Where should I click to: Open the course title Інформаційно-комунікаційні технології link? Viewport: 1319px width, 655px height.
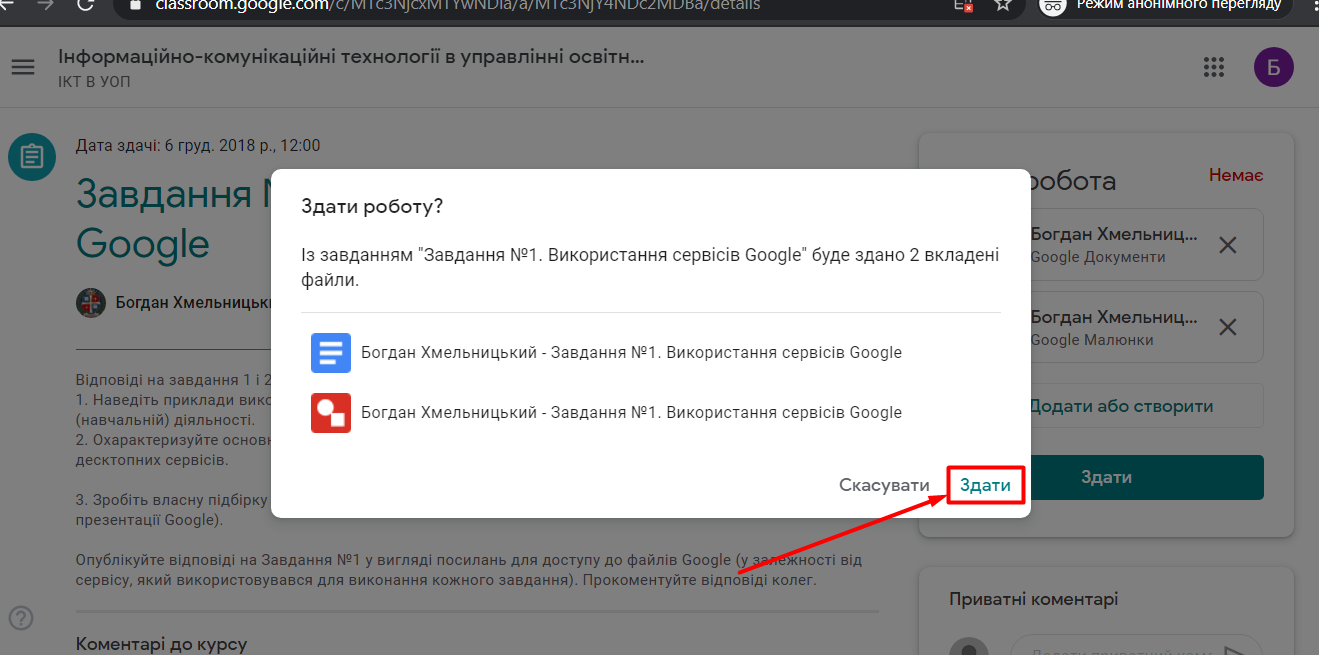click(351, 56)
